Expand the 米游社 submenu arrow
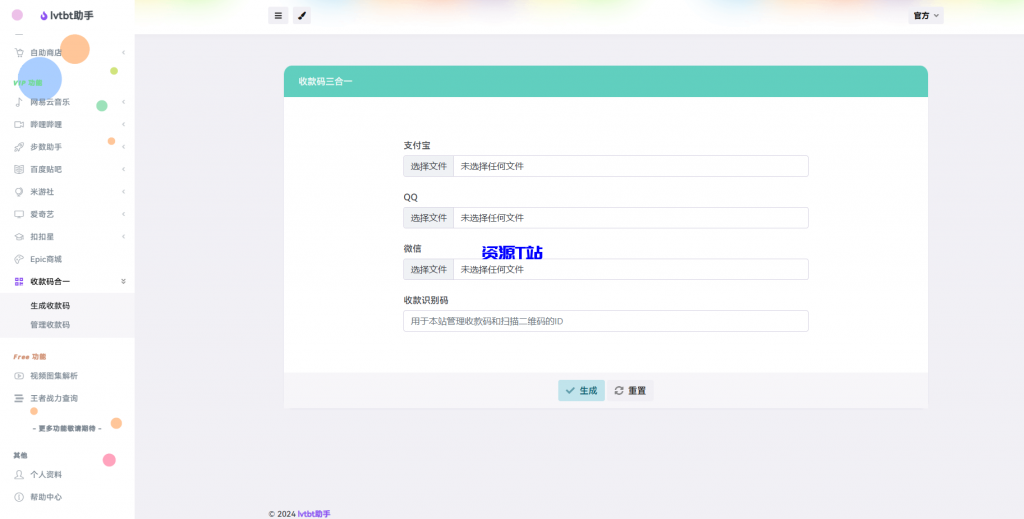 123,192
